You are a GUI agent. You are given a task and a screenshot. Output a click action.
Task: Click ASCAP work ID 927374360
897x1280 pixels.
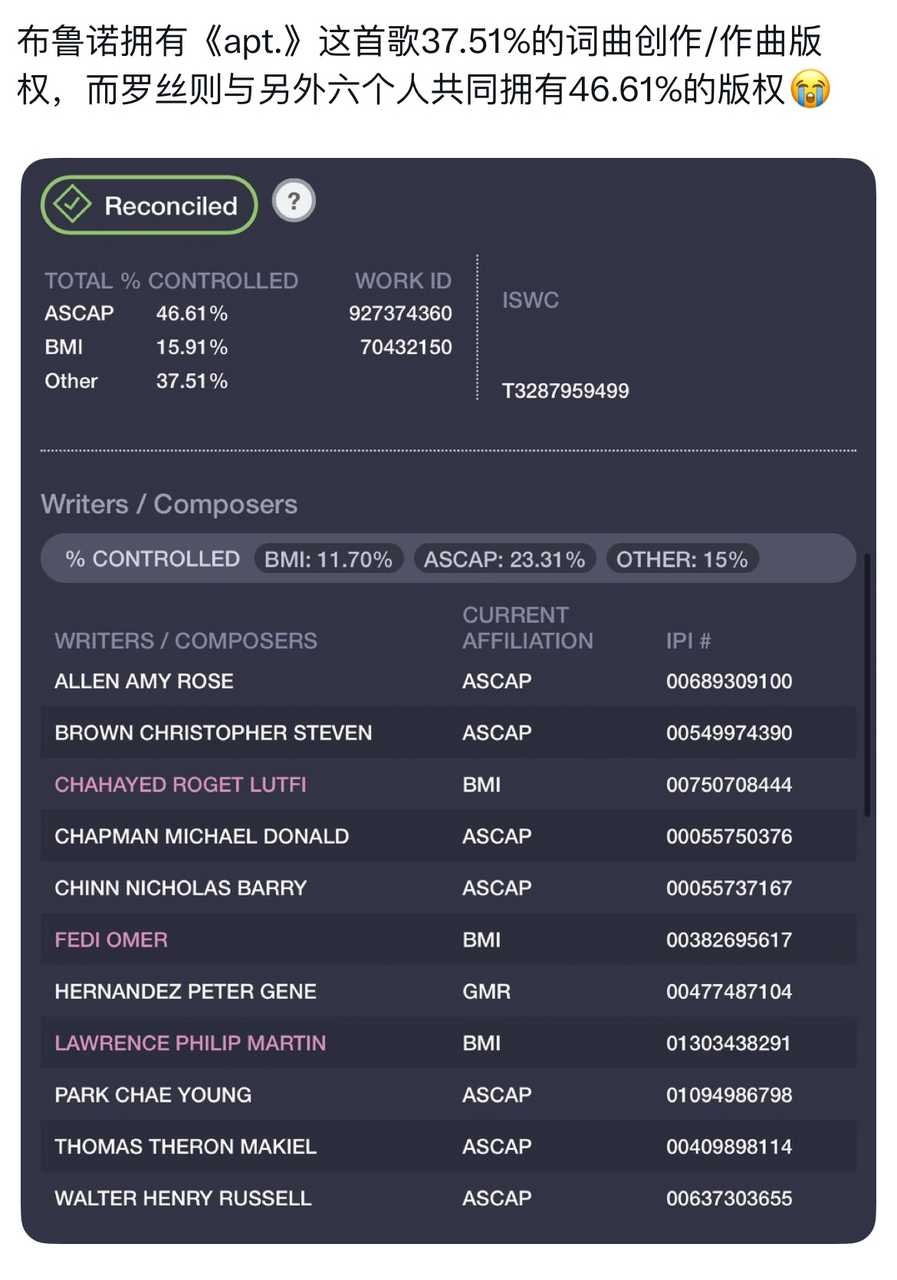[400, 314]
